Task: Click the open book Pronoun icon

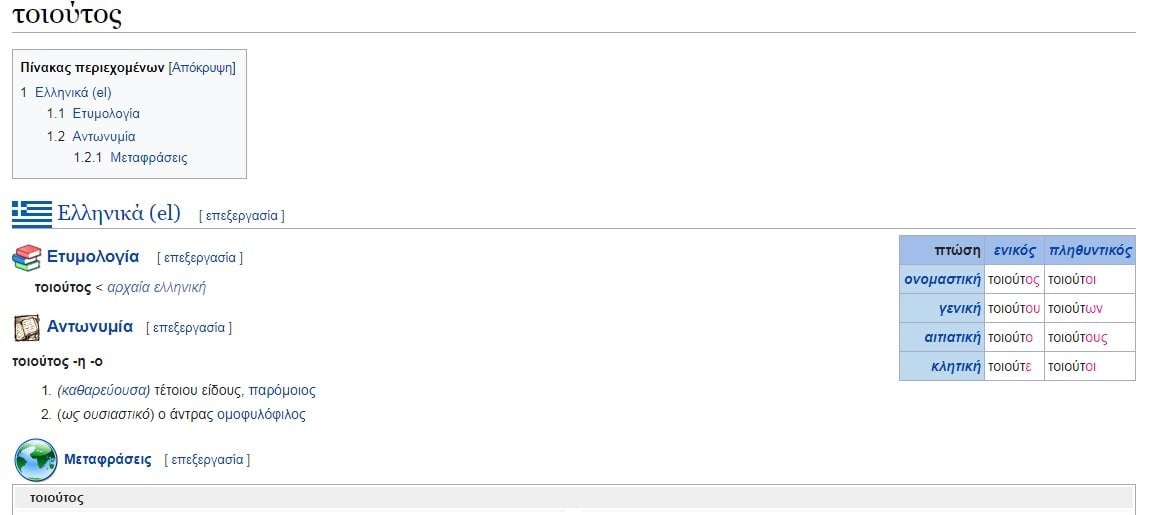Action: pos(27,328)
